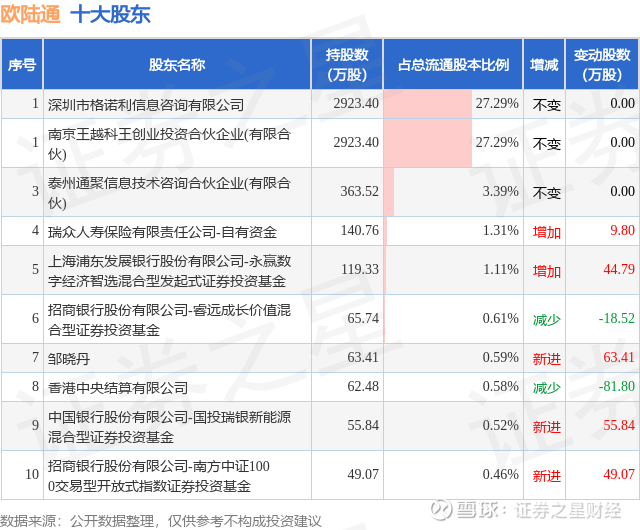
Task: Click the 雪球 logo icon
Action: coord(442,510)
